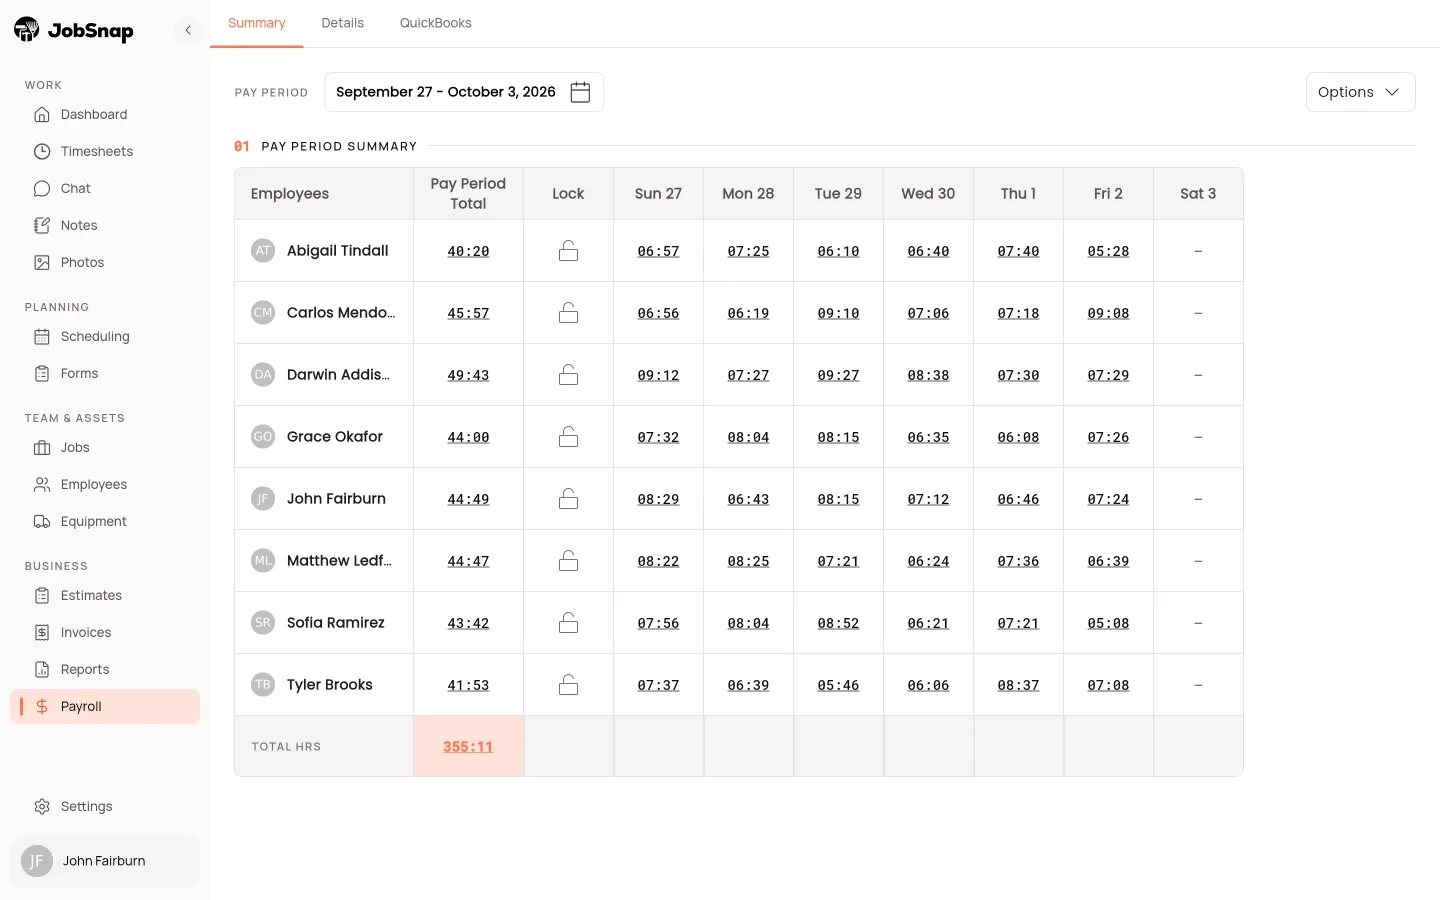Select employee Grace Okafor in the table

coord(335,437)
